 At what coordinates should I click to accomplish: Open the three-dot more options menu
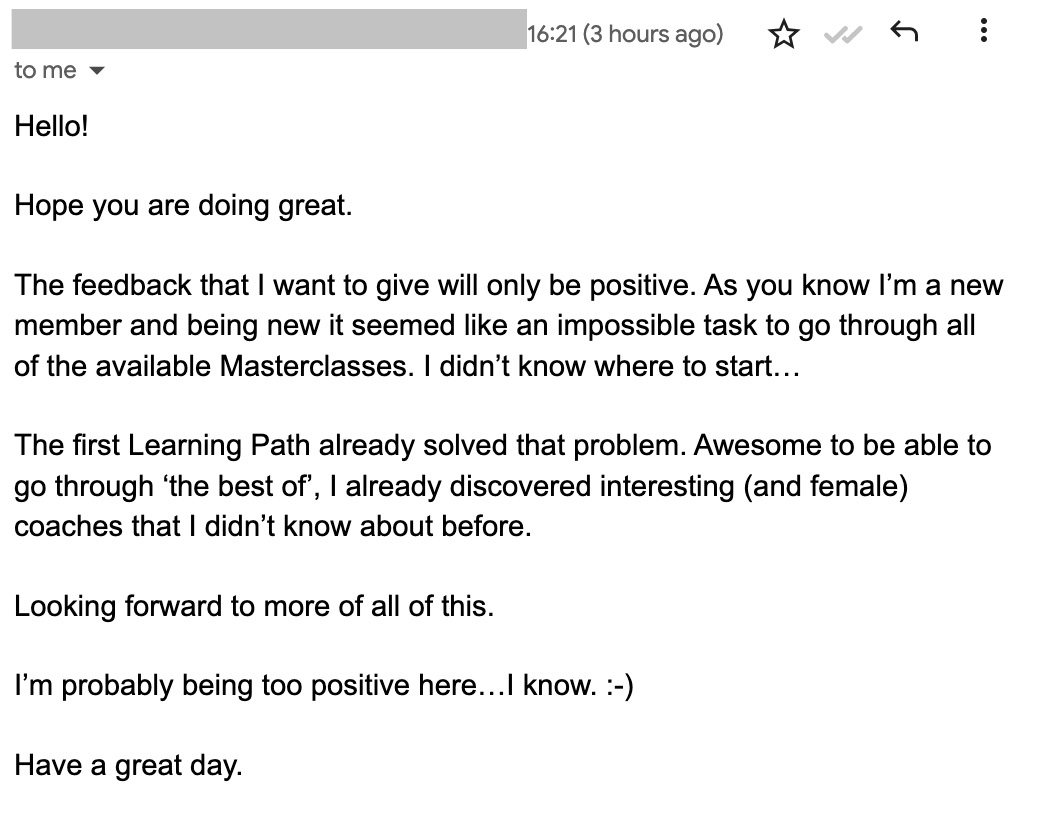(x=983, y=31)
